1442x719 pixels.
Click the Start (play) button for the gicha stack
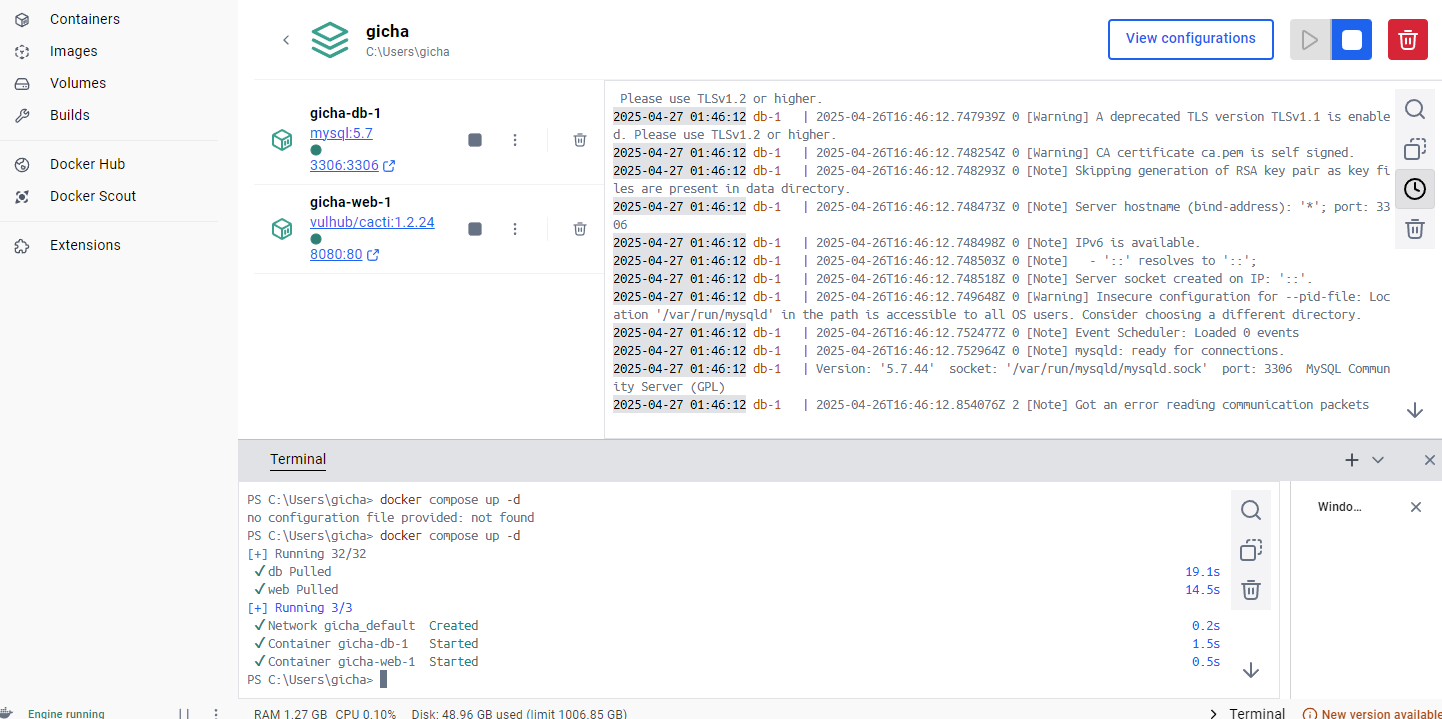pos(1310,40)
